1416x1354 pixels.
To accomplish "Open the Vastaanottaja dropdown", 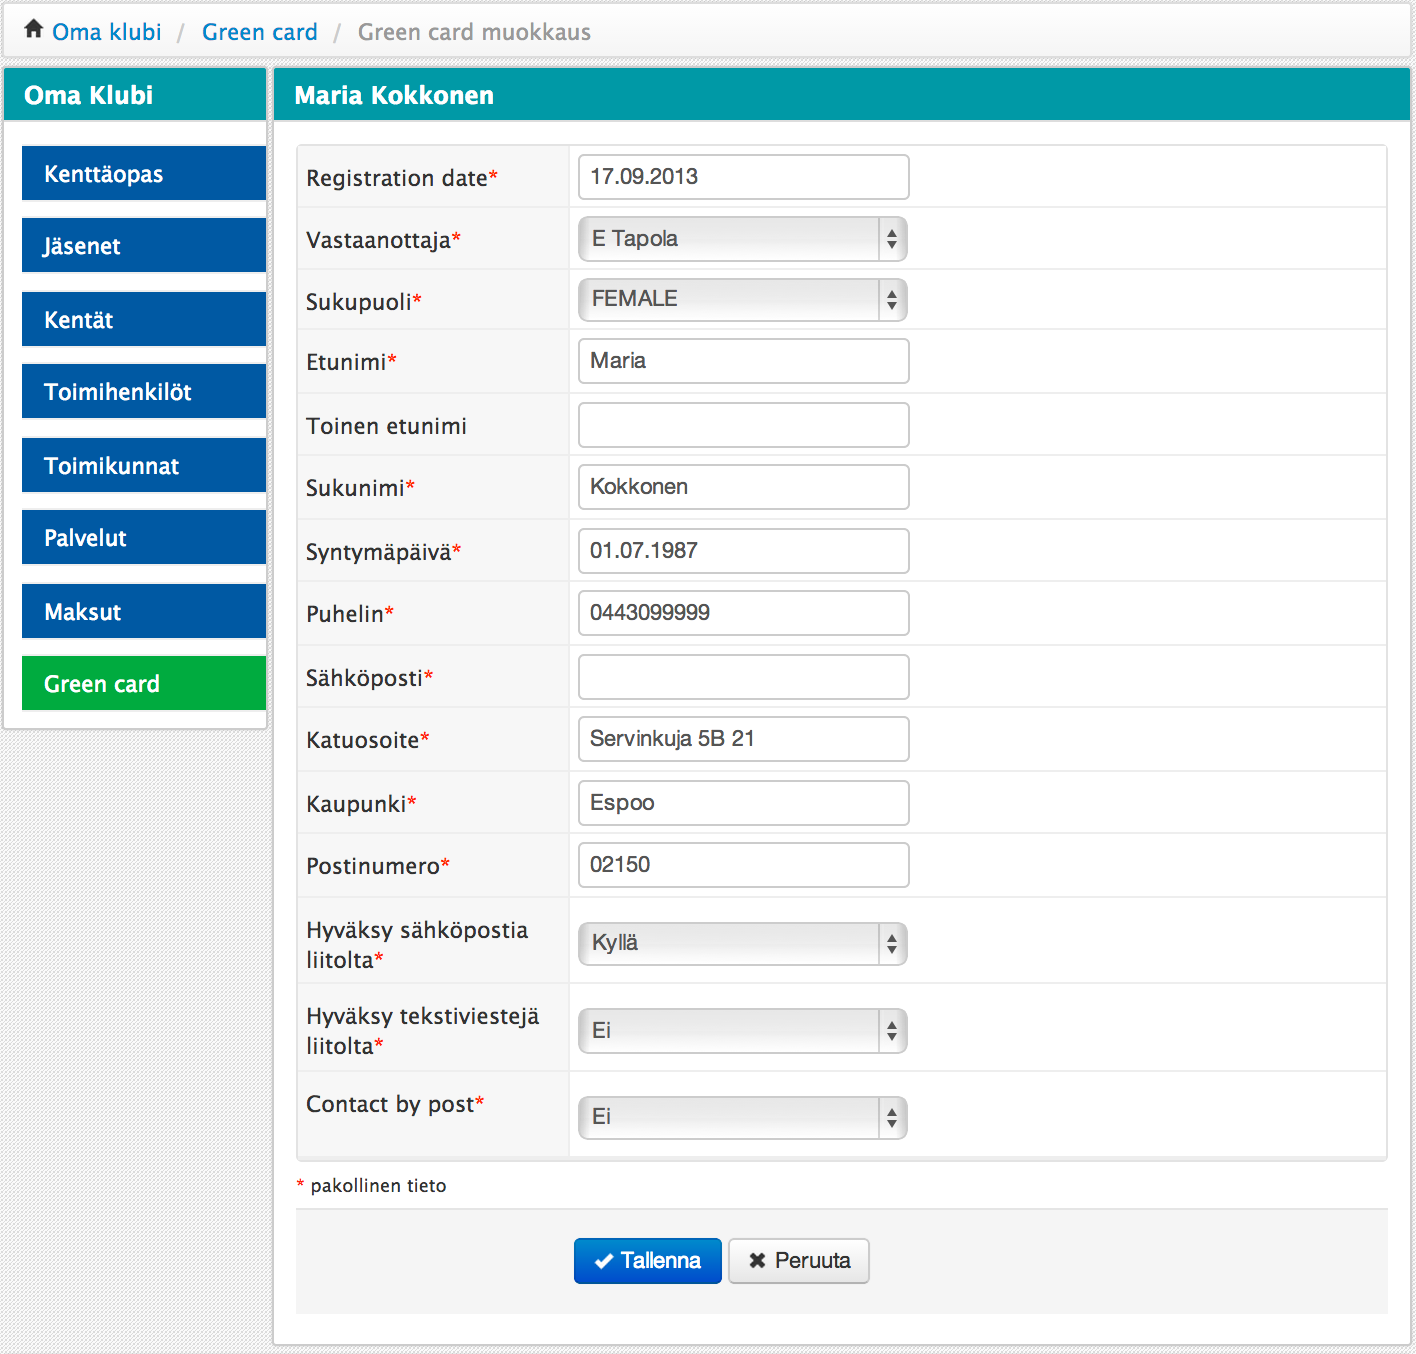I will [x=743, y=239].
